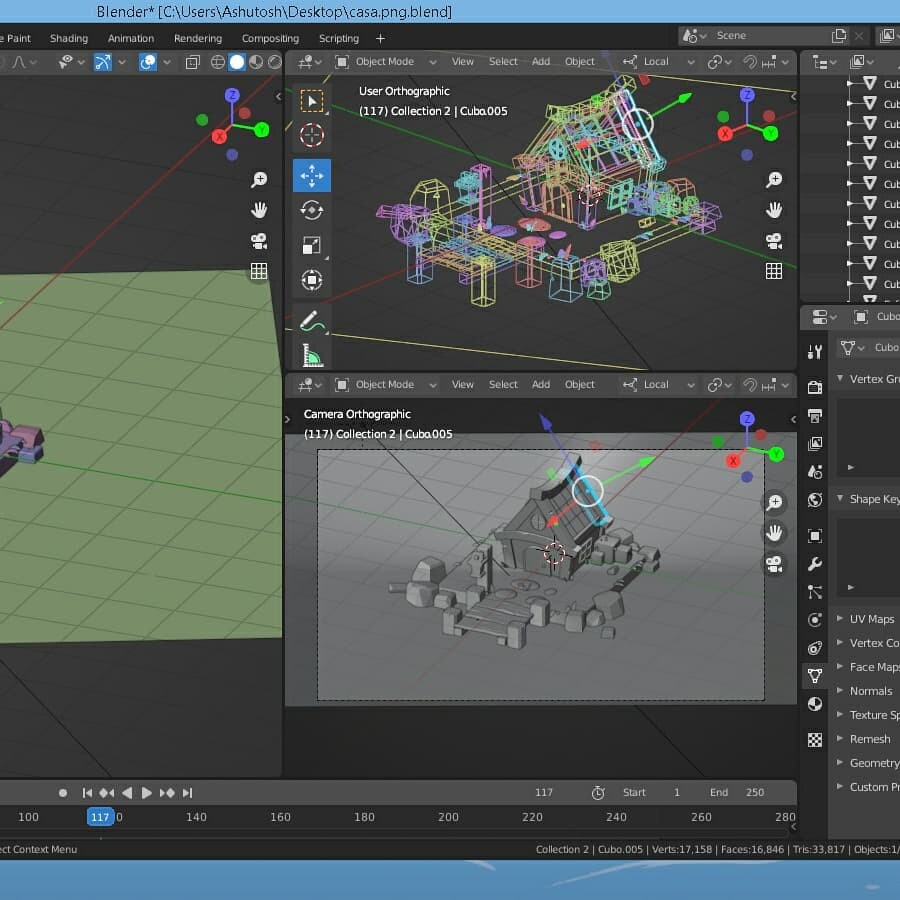
Task: Open the View Layer properties tab
Action: point(815,444)
